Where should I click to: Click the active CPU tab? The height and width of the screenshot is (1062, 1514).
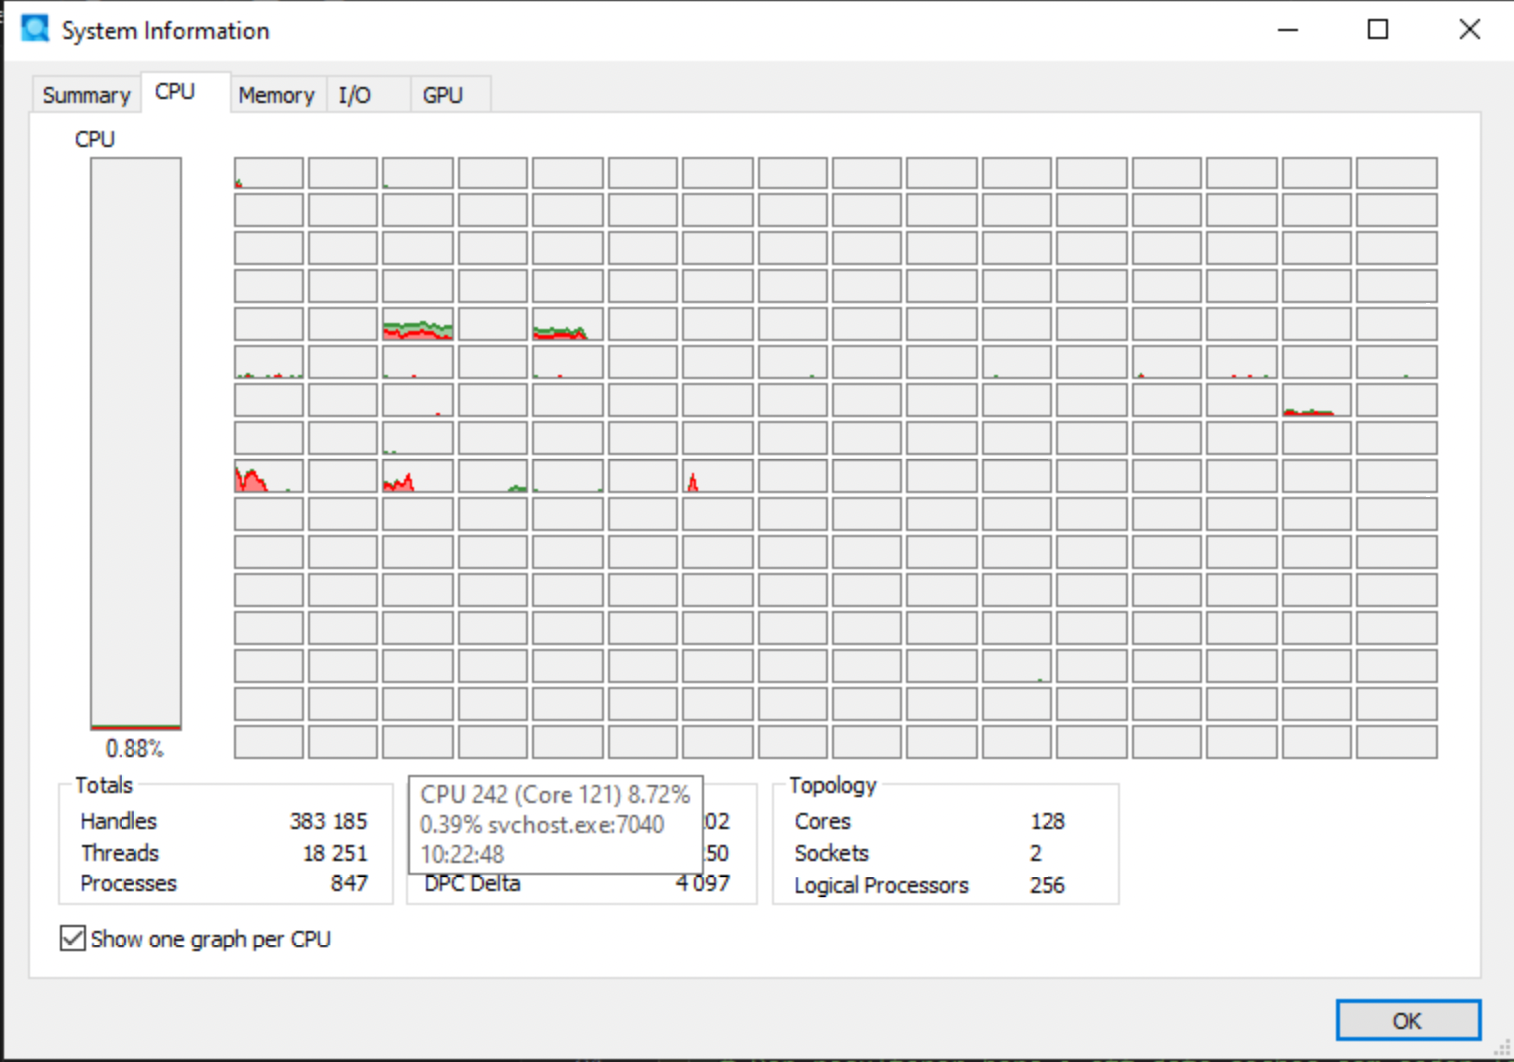point(175,92)
